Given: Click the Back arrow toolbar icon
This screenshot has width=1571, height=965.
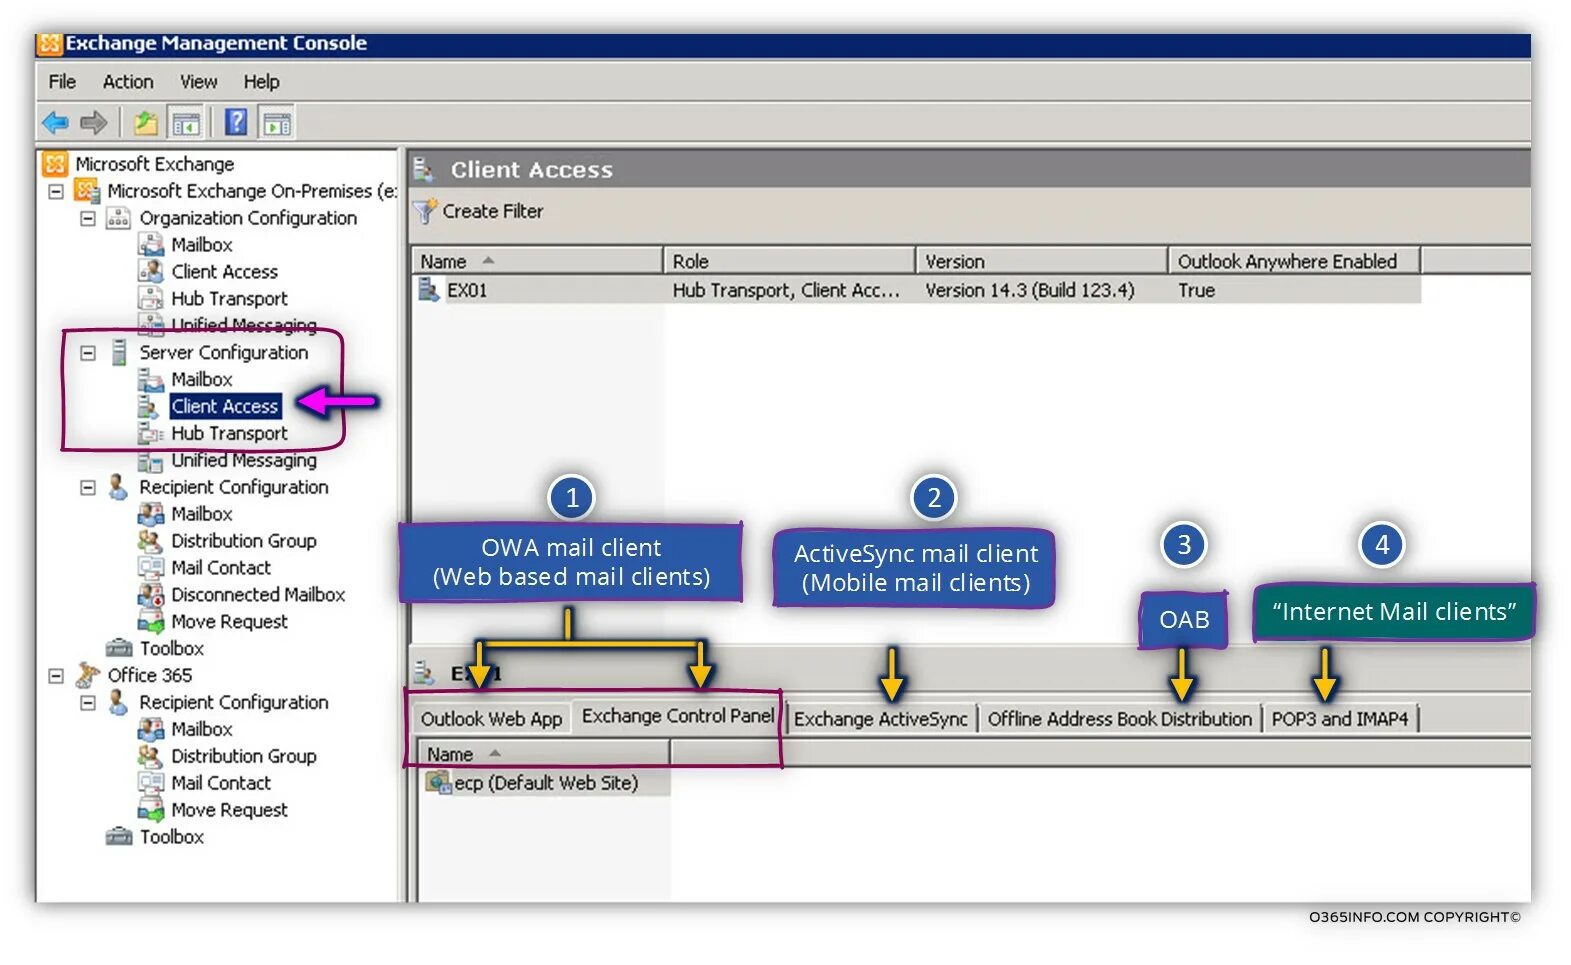Looking at the screenshot, I should click(x=55, y=123).
